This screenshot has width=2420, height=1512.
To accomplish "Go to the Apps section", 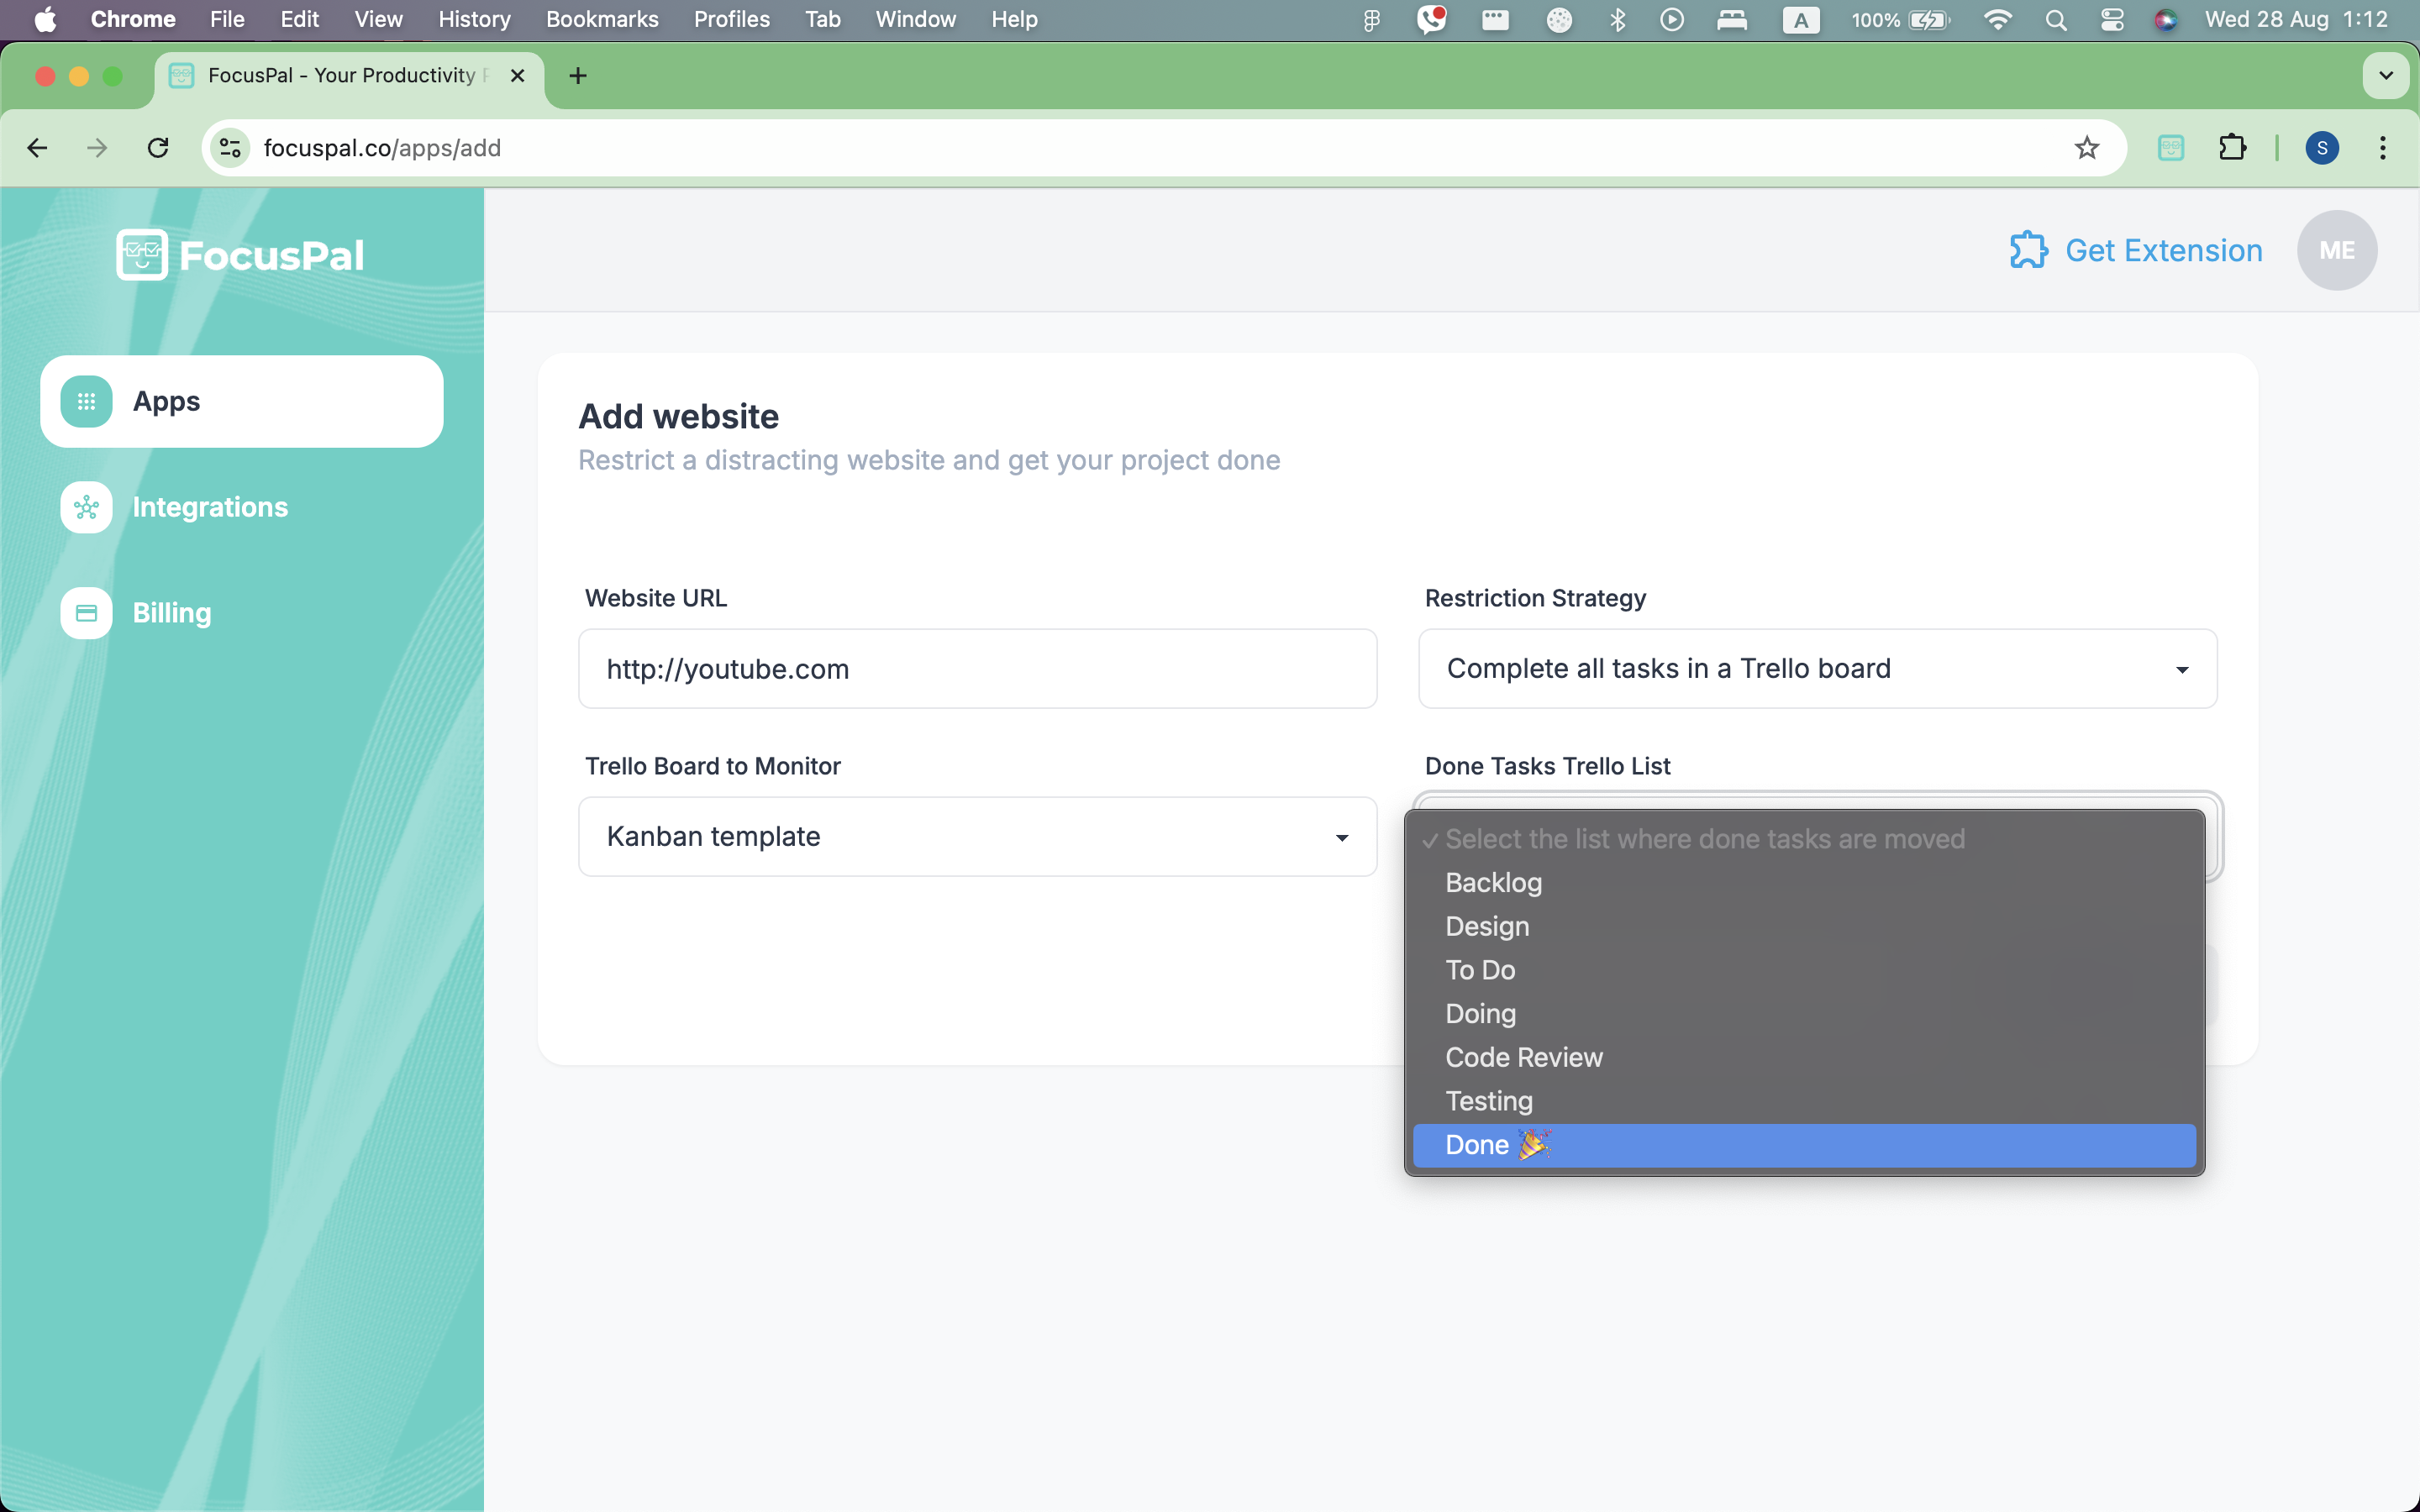I will [241, 401].
